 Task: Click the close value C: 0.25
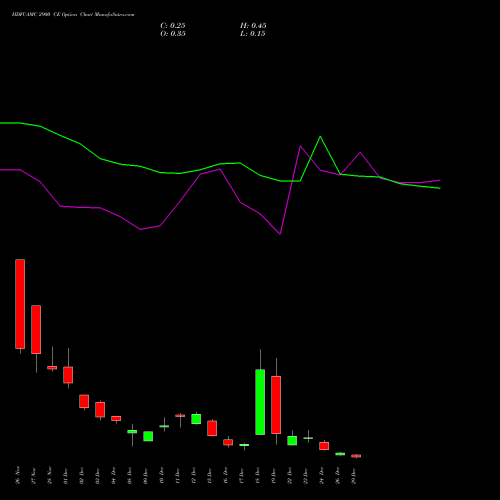tap(173, 26)
